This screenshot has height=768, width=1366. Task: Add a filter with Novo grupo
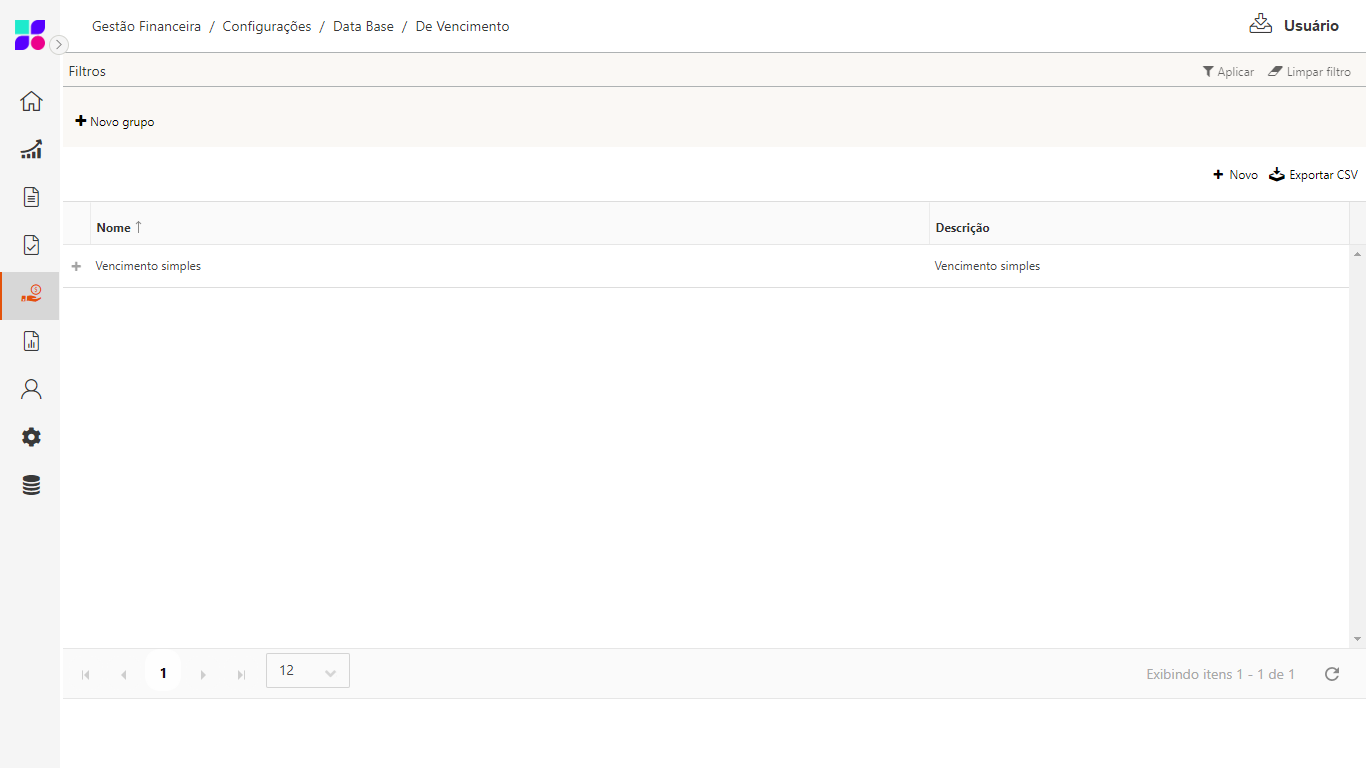point(115,122)
